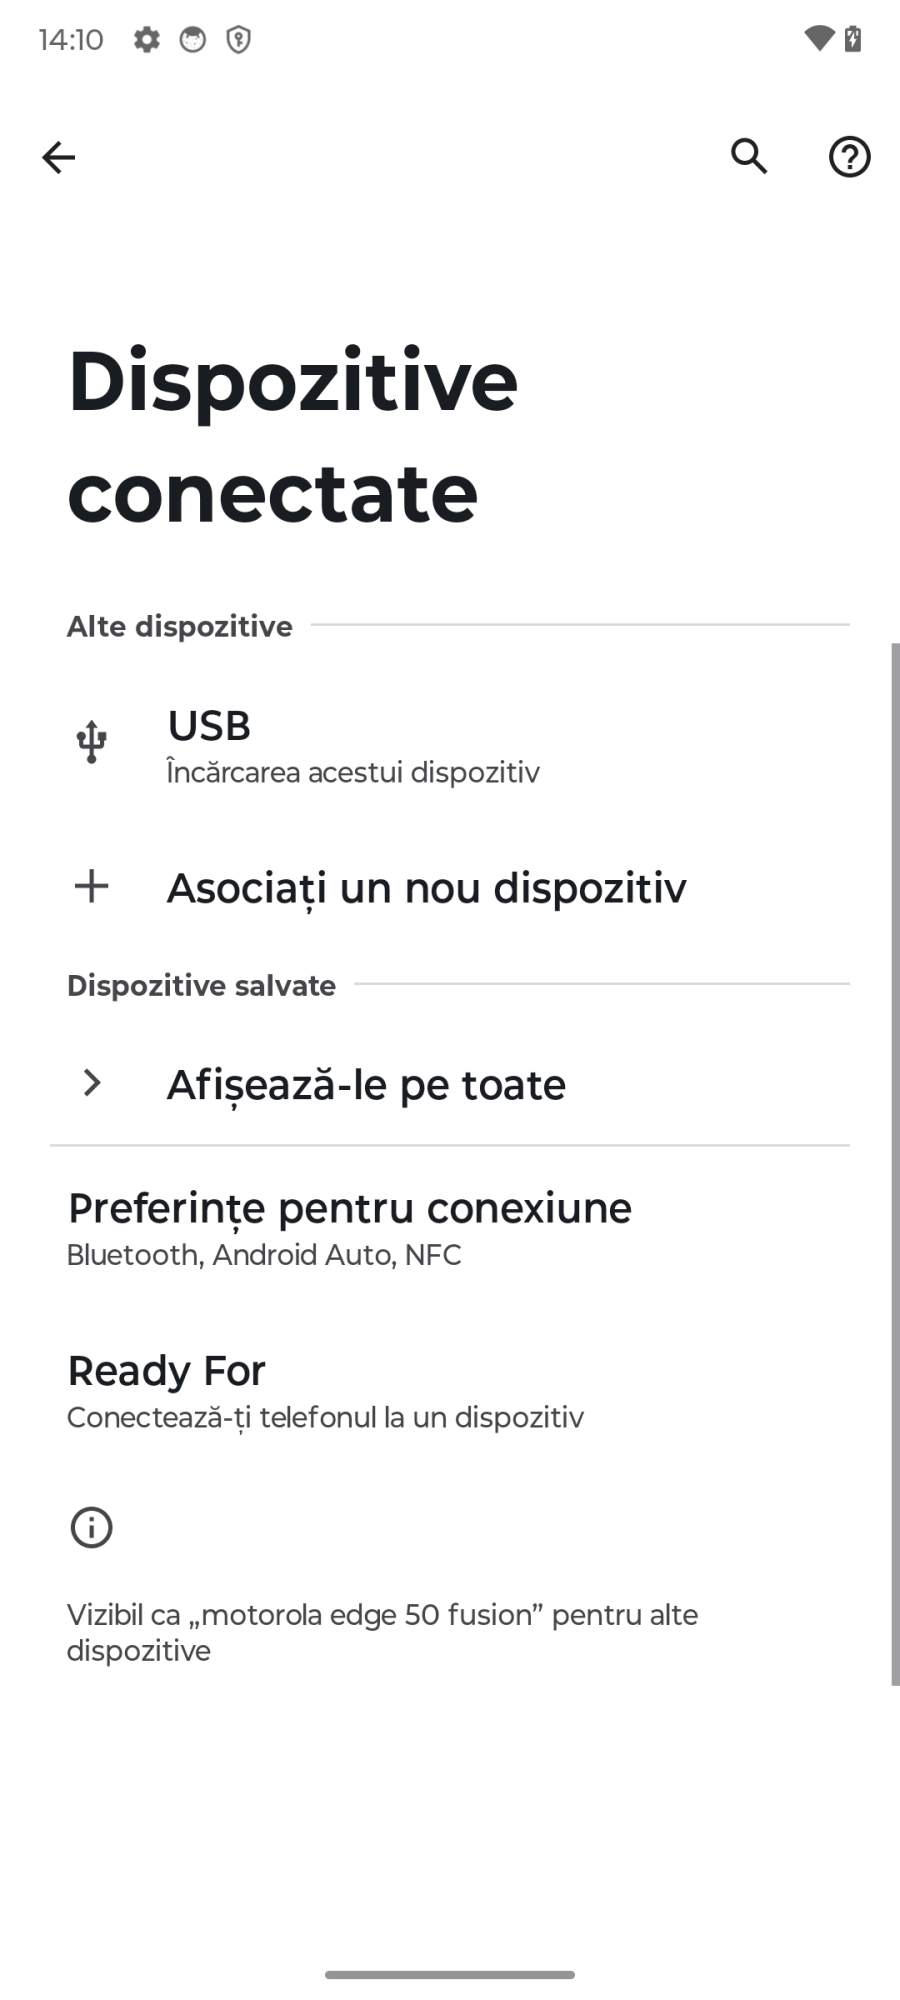Tap the settings gear status icon
The width and height of the screenshot is (900, 2000).
[x=147, y=40]
